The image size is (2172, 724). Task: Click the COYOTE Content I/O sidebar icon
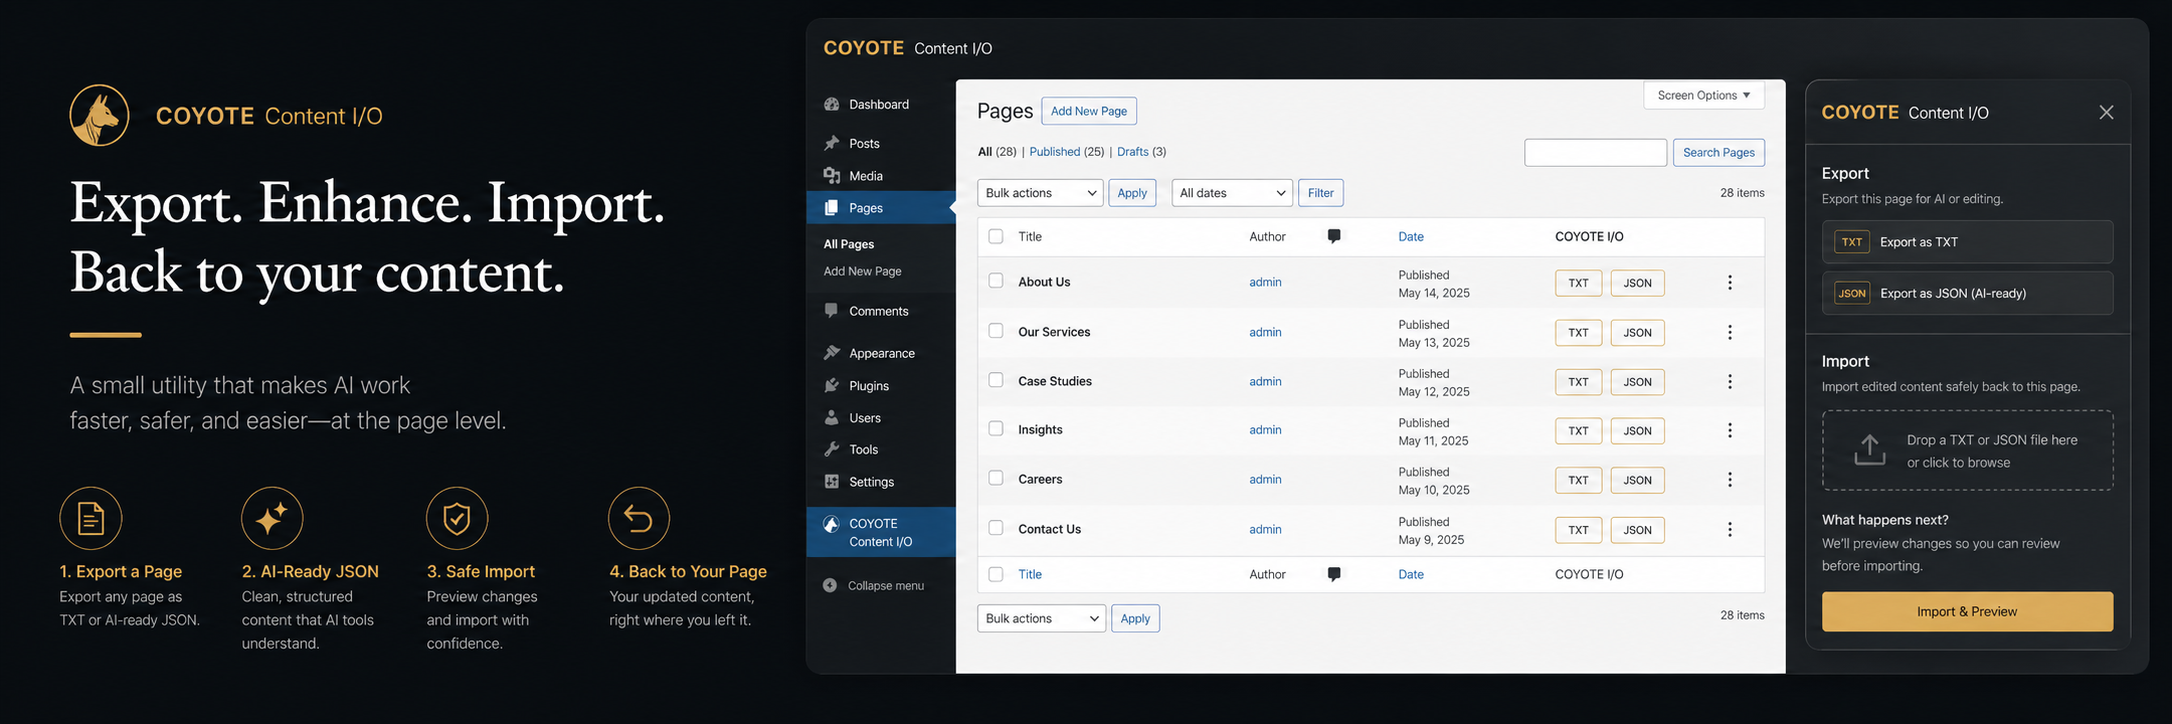[831, 524]
